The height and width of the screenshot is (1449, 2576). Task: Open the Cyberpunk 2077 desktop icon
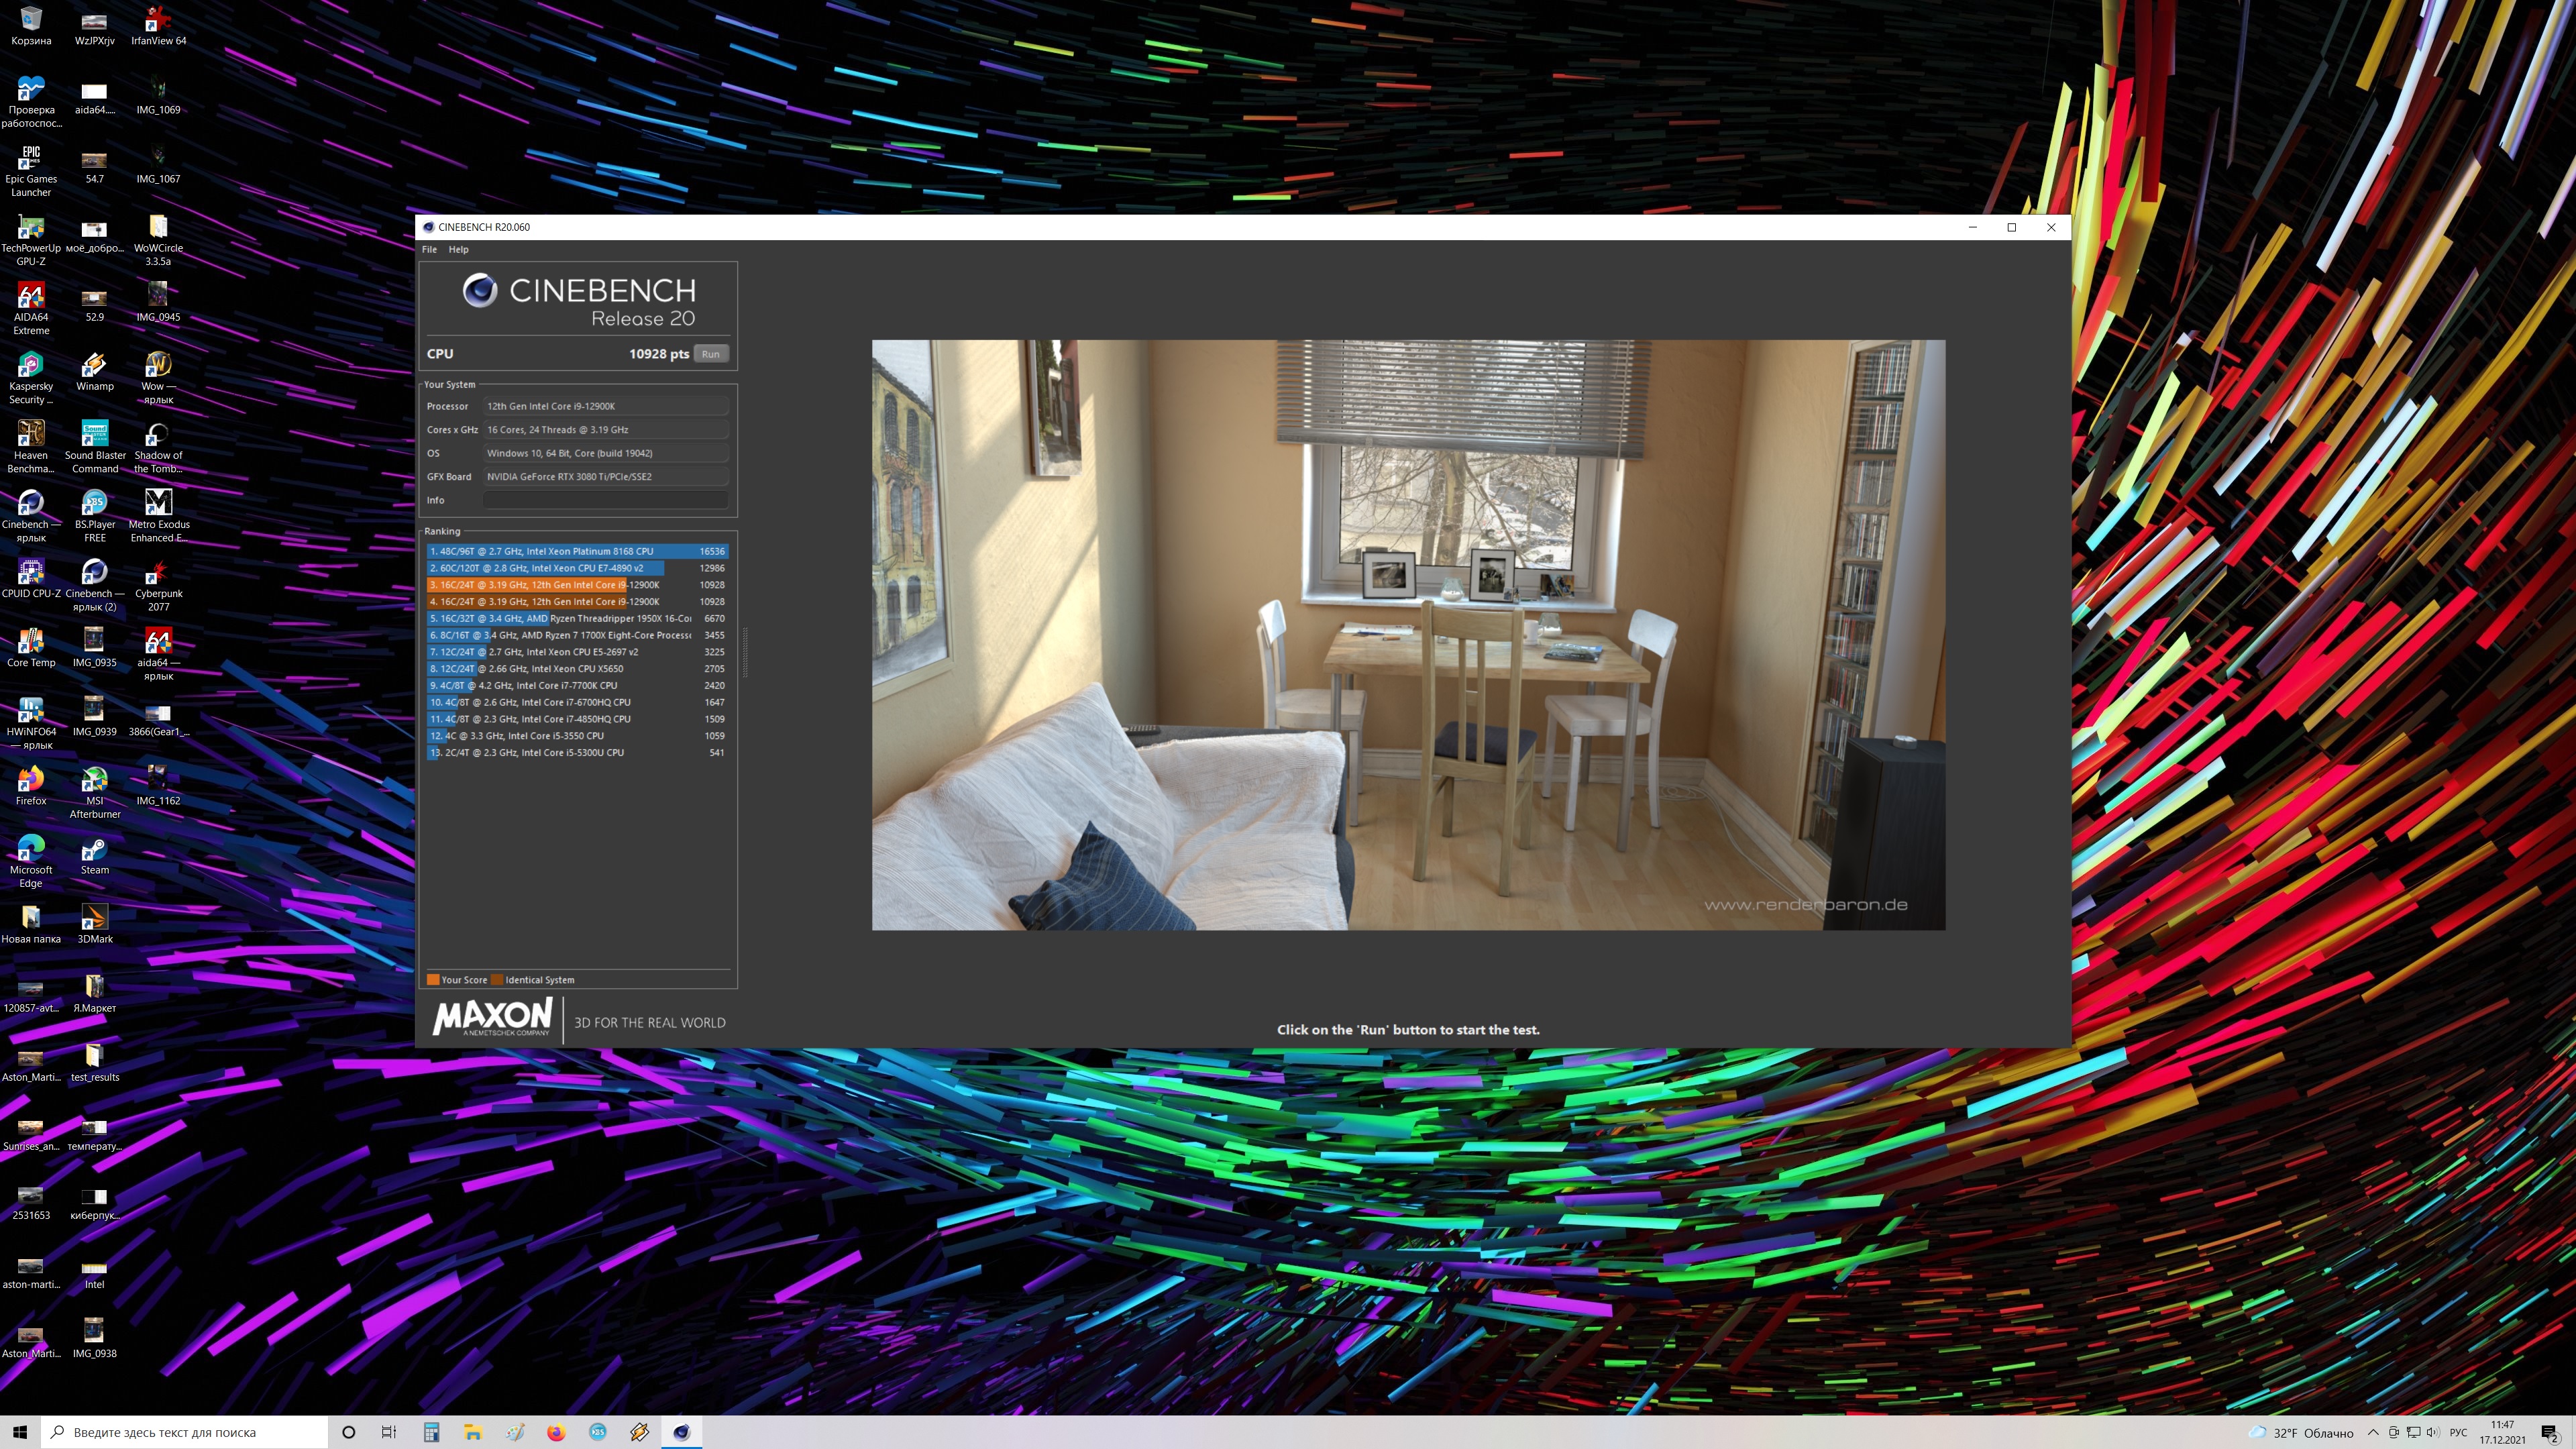tap(158, 574)
